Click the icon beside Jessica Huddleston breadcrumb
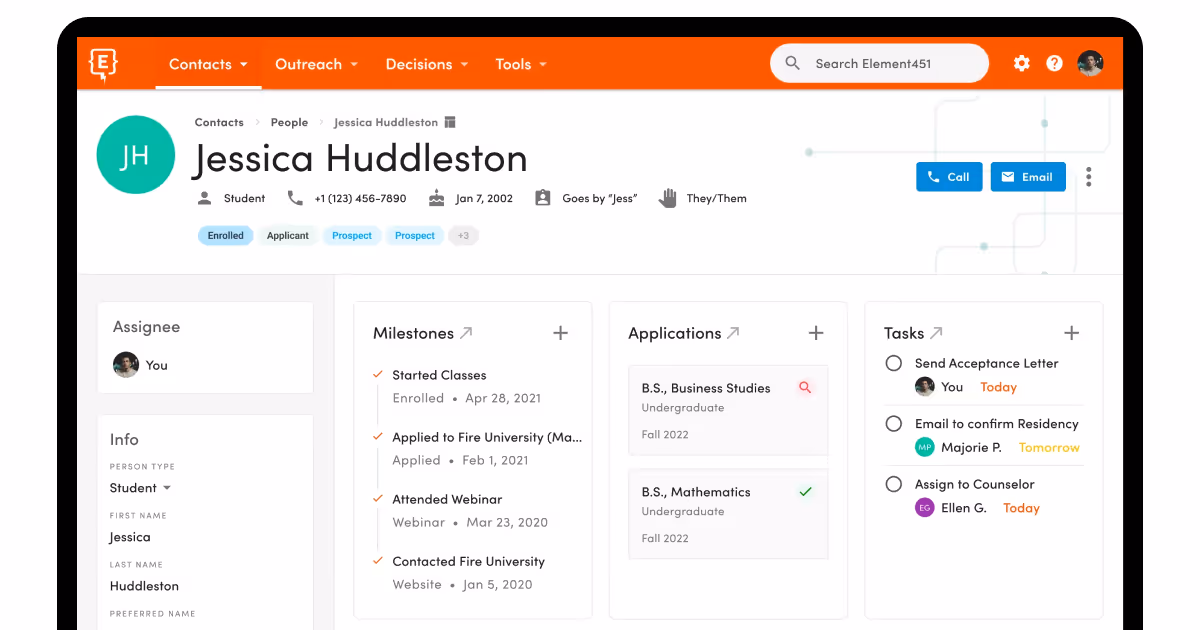This screenshot has width=1200, height=630. point(450,122)
